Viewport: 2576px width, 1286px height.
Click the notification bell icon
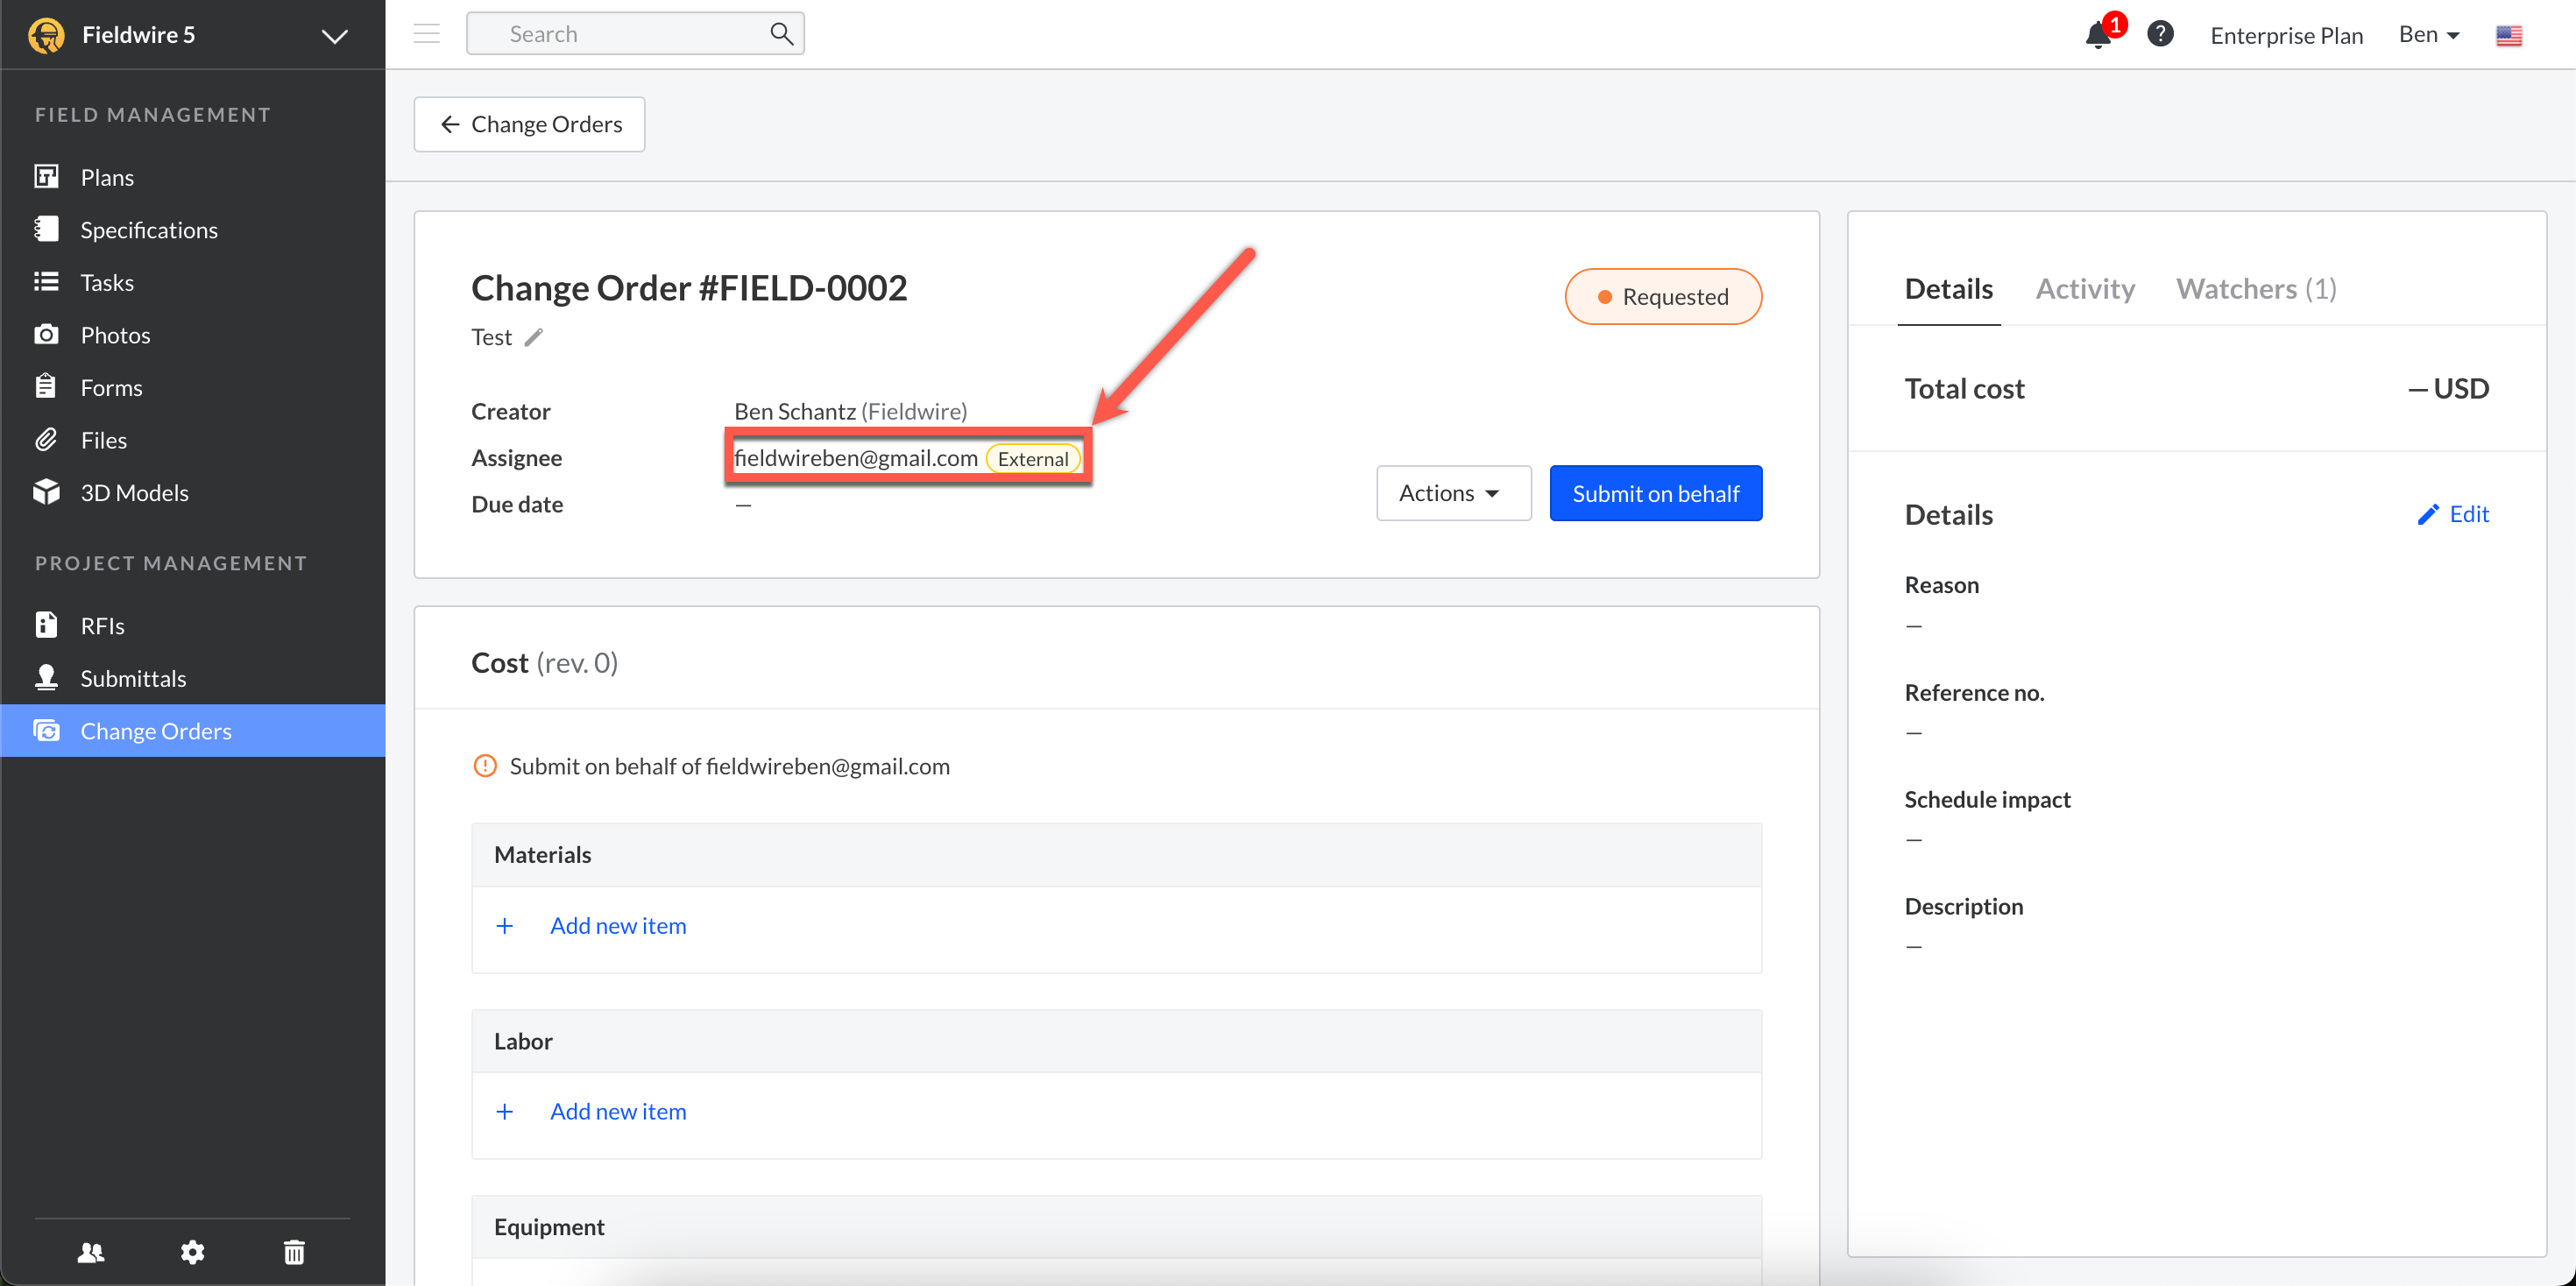(x=2097, y=35)
